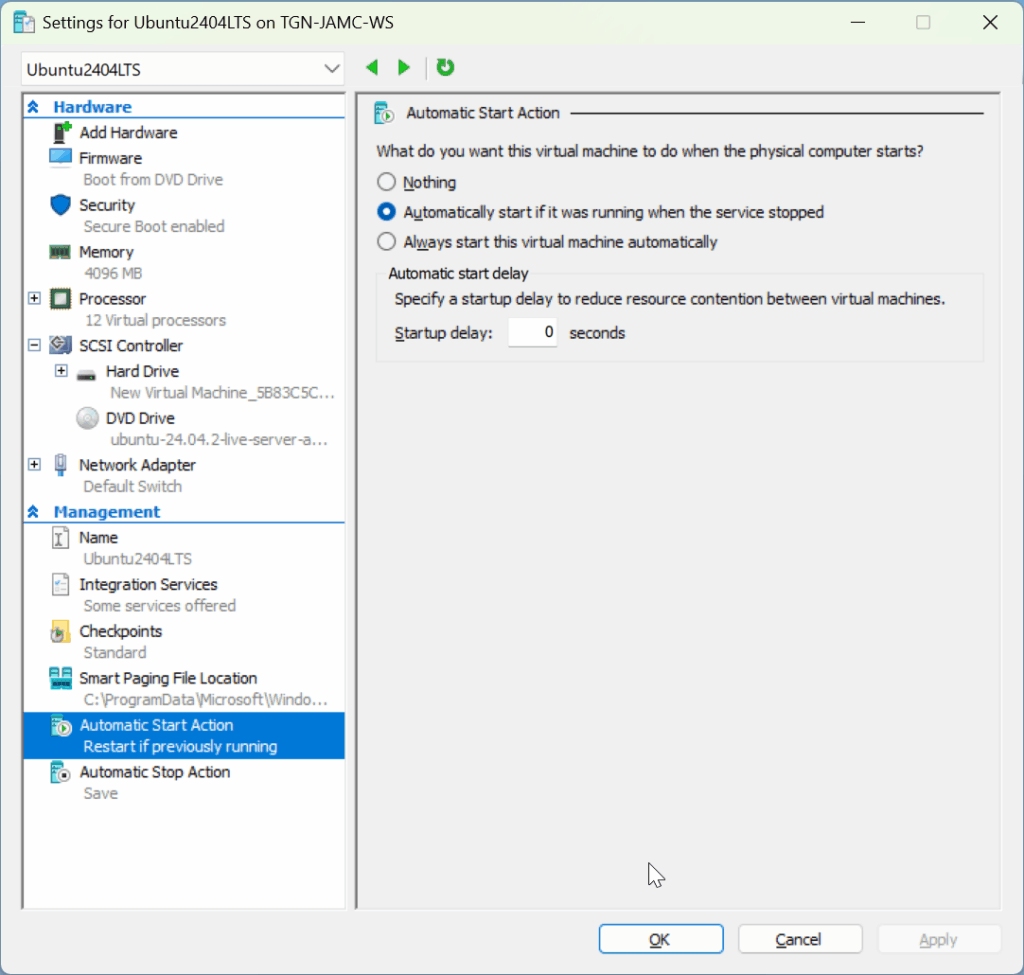
Task: Click the Automatic Start Action tree icon
Action: coord(61,726)
